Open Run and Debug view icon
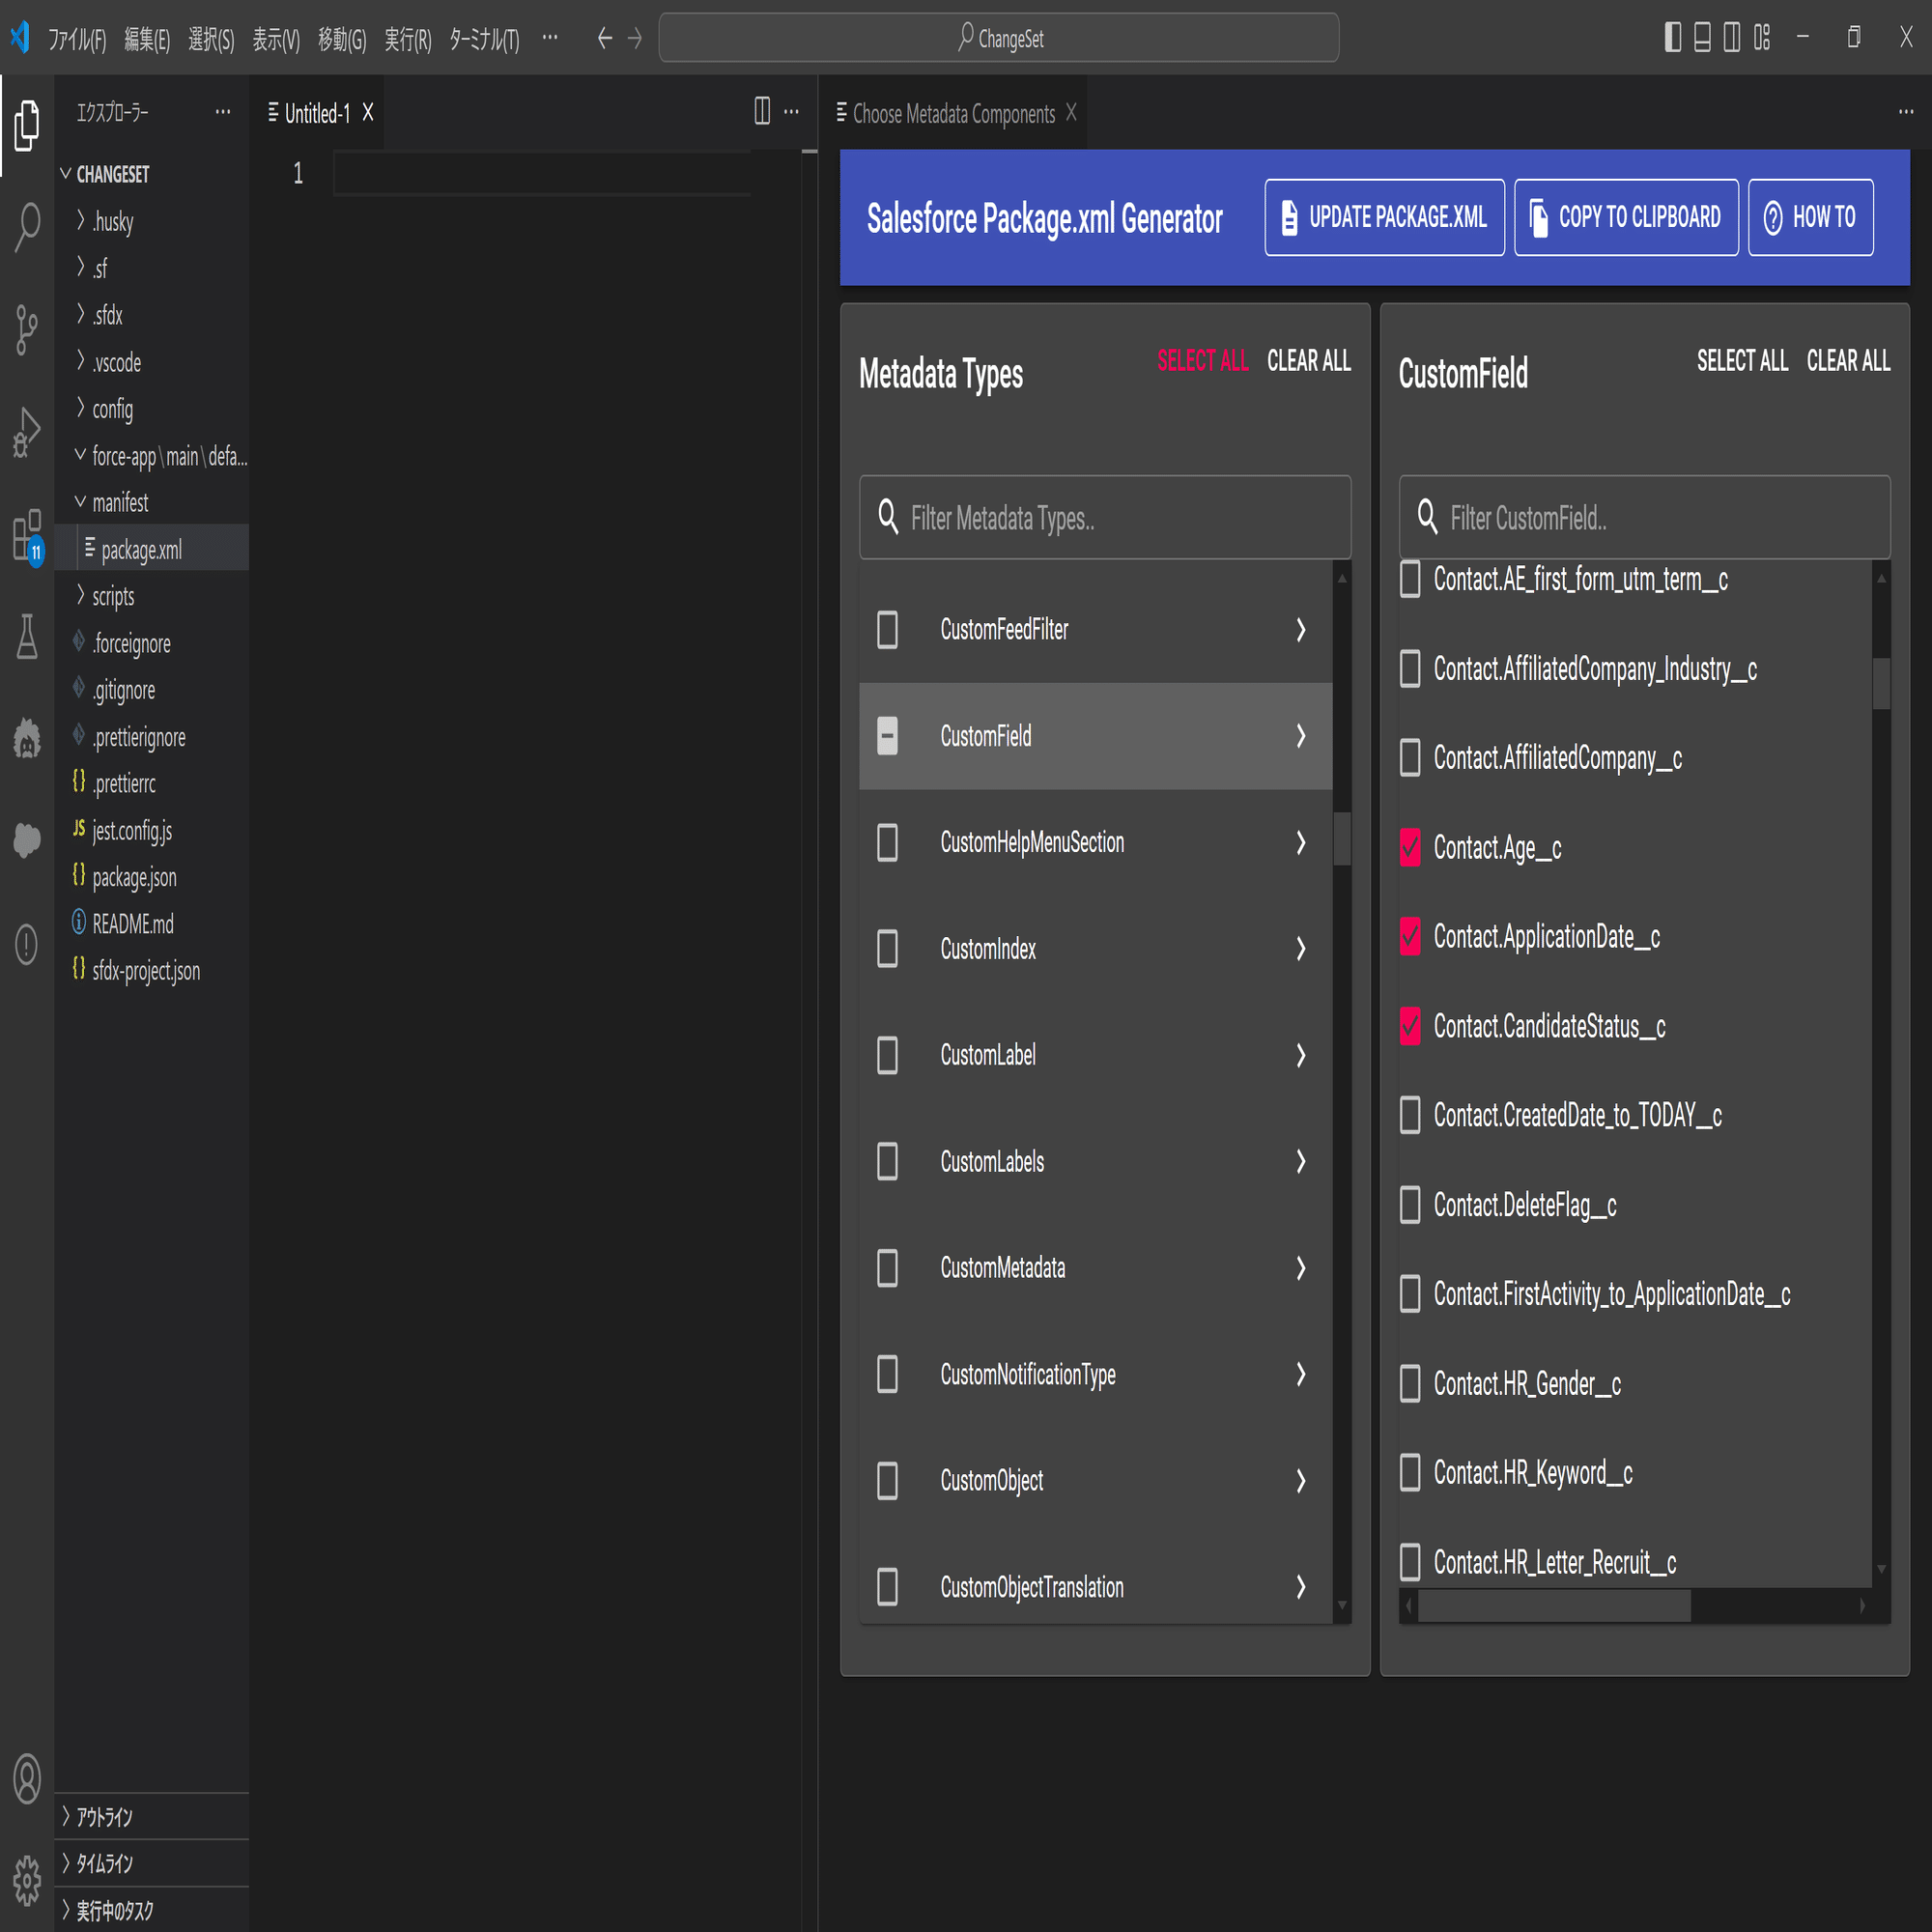Screen dimensions: 1932x1932 click(27, 432)
